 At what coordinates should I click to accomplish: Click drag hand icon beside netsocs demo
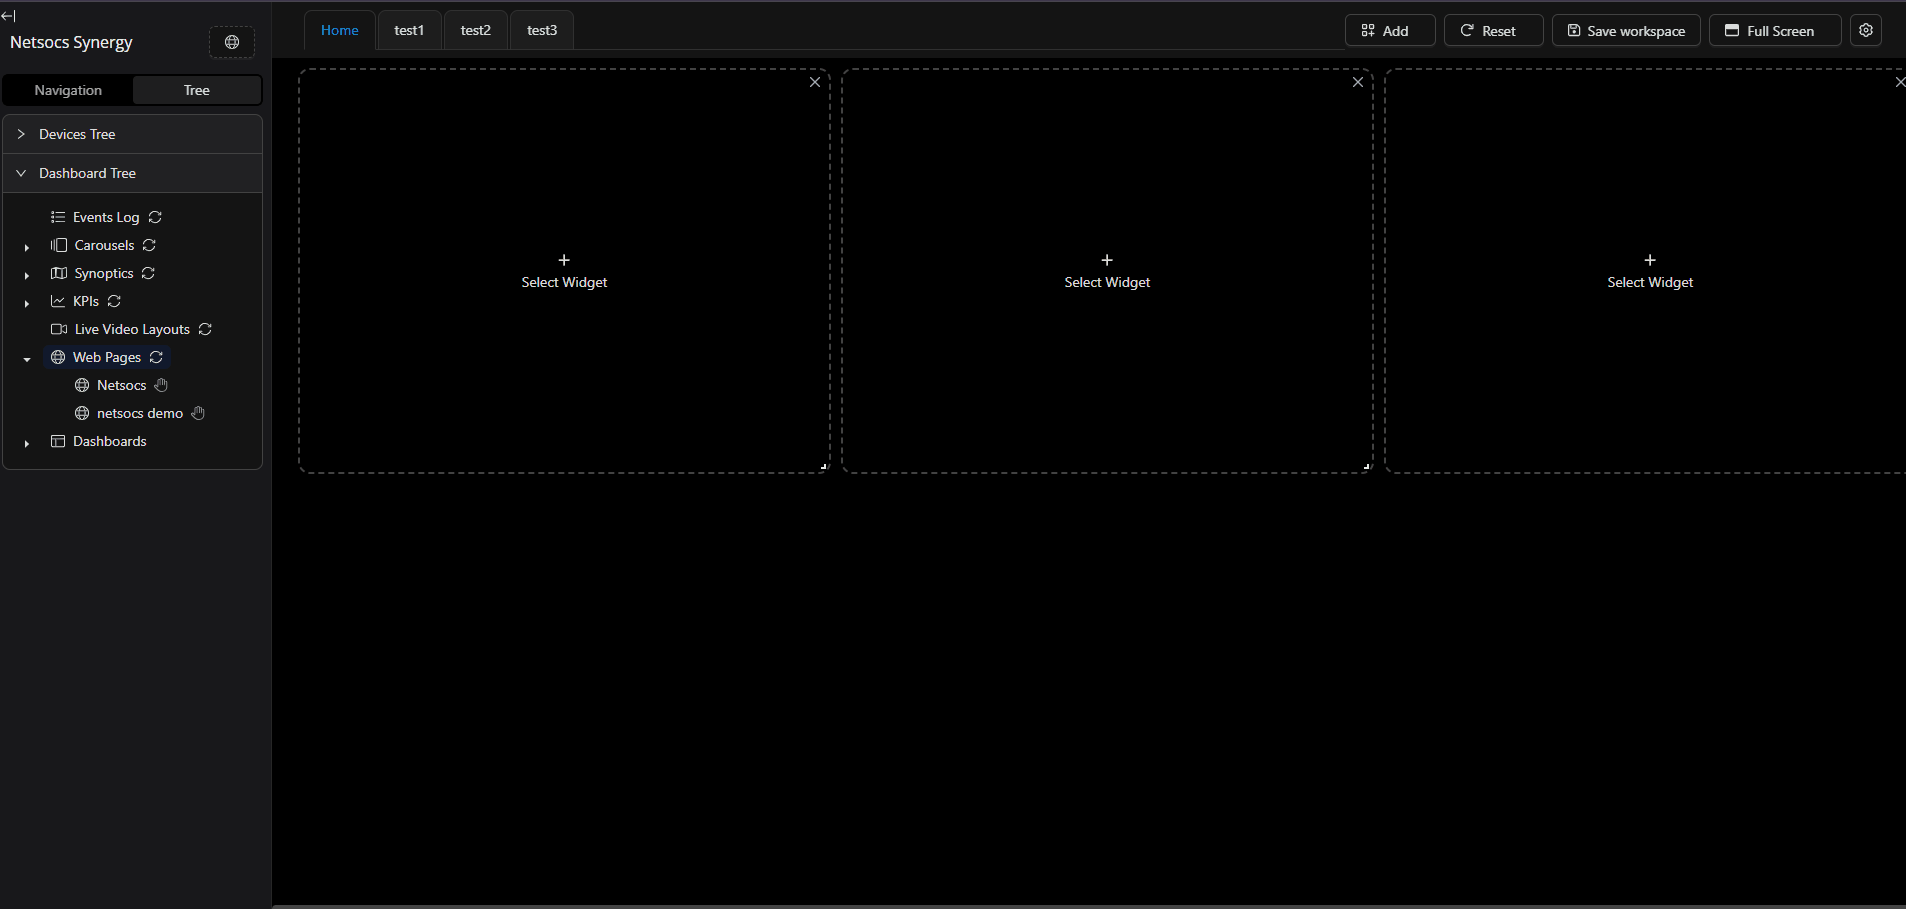[198, 413]
